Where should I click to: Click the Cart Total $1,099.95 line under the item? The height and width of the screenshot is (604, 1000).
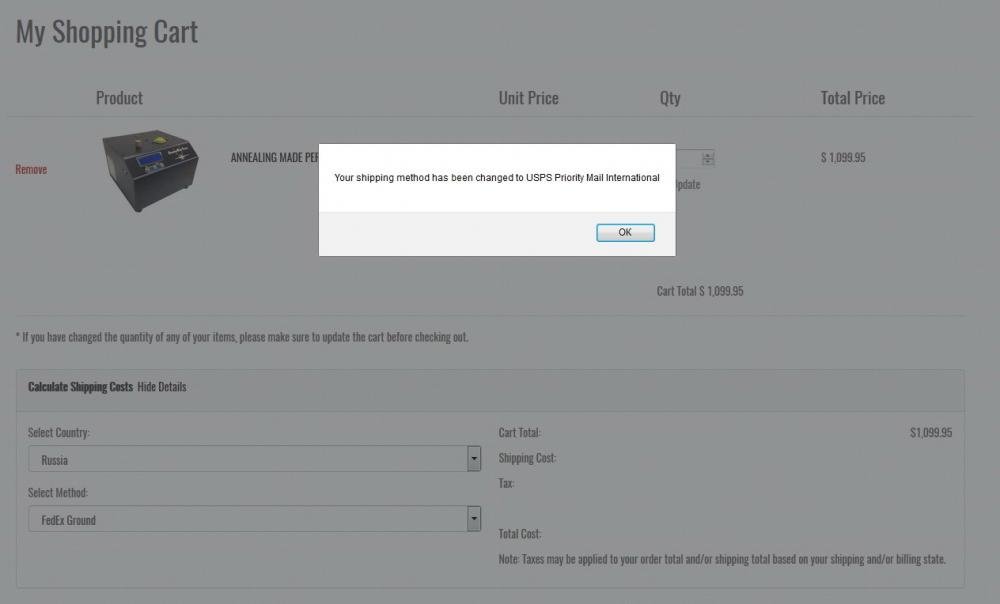699,291
